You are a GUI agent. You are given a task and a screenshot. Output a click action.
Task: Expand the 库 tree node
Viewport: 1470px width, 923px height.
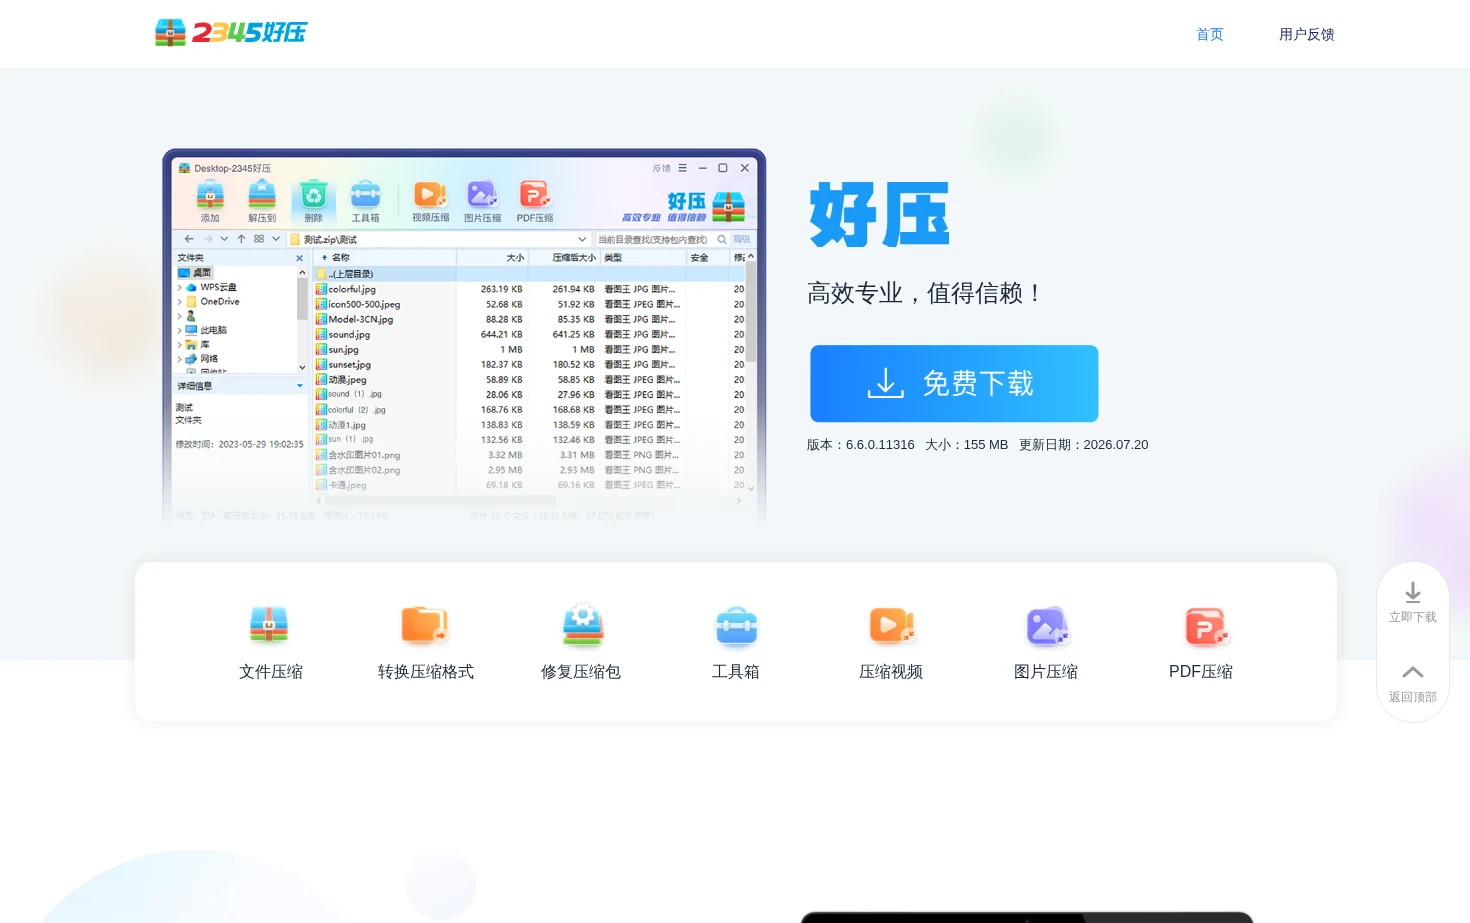[x=179, y=344]
